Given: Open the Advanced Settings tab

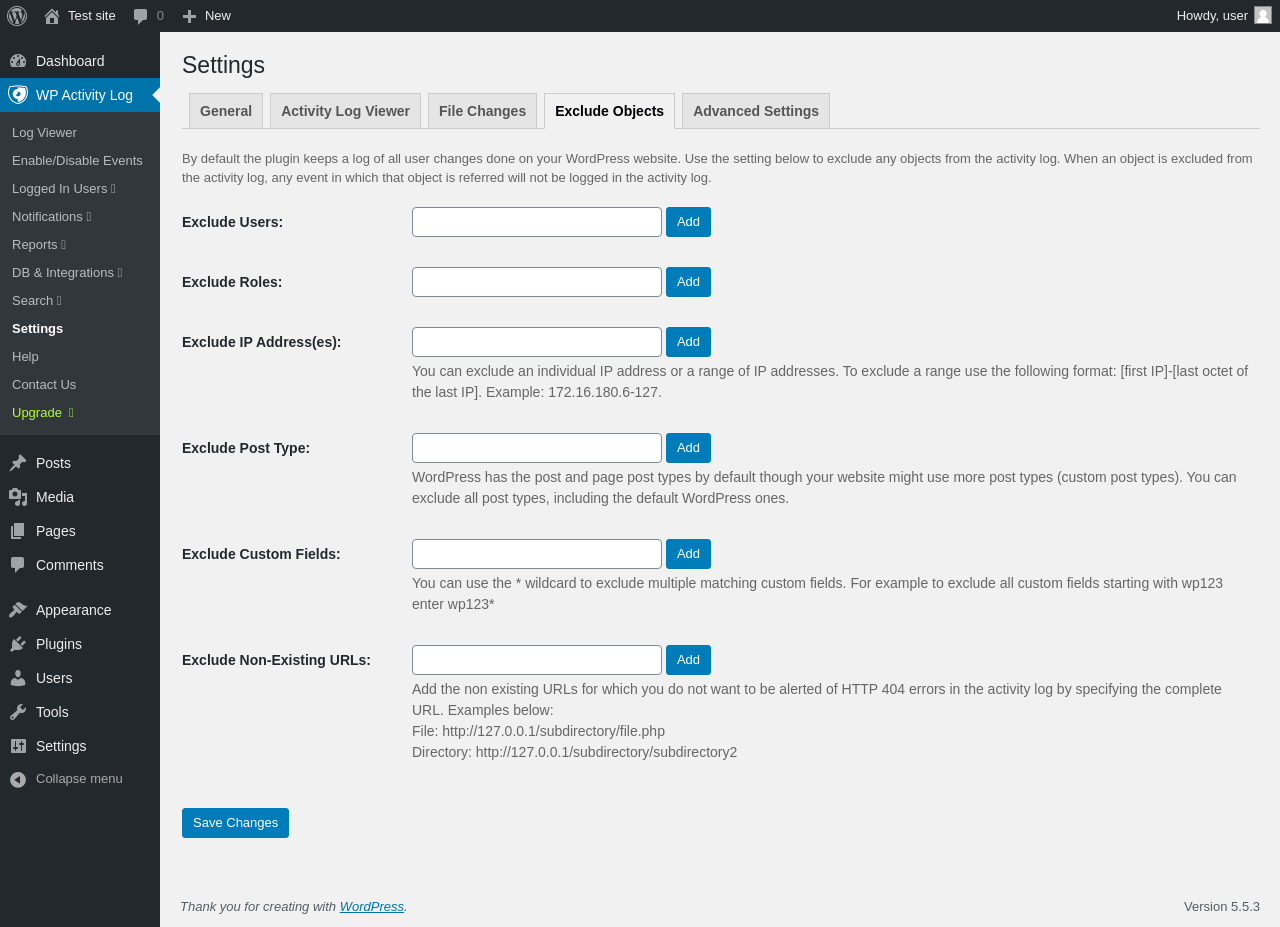Looking at the screenshot, I should pos(756,111).
